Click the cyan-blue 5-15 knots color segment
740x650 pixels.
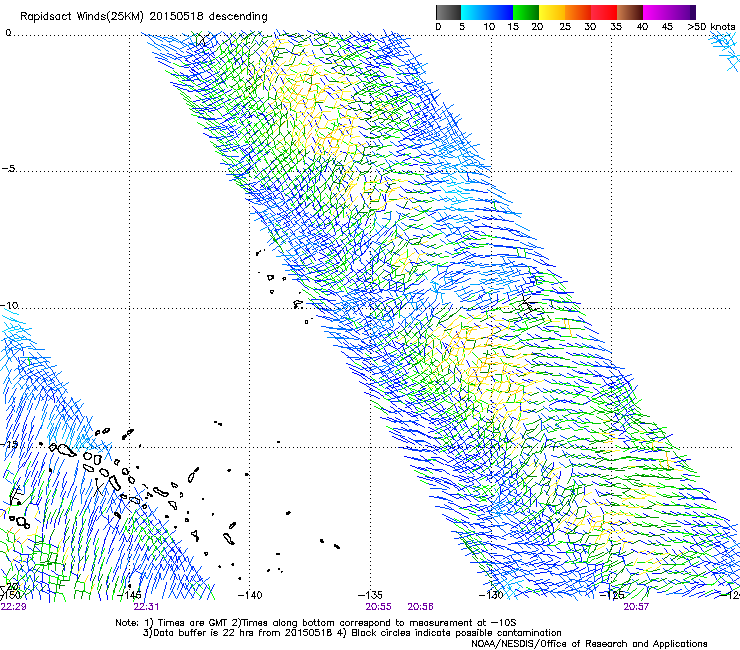(487, 12)
